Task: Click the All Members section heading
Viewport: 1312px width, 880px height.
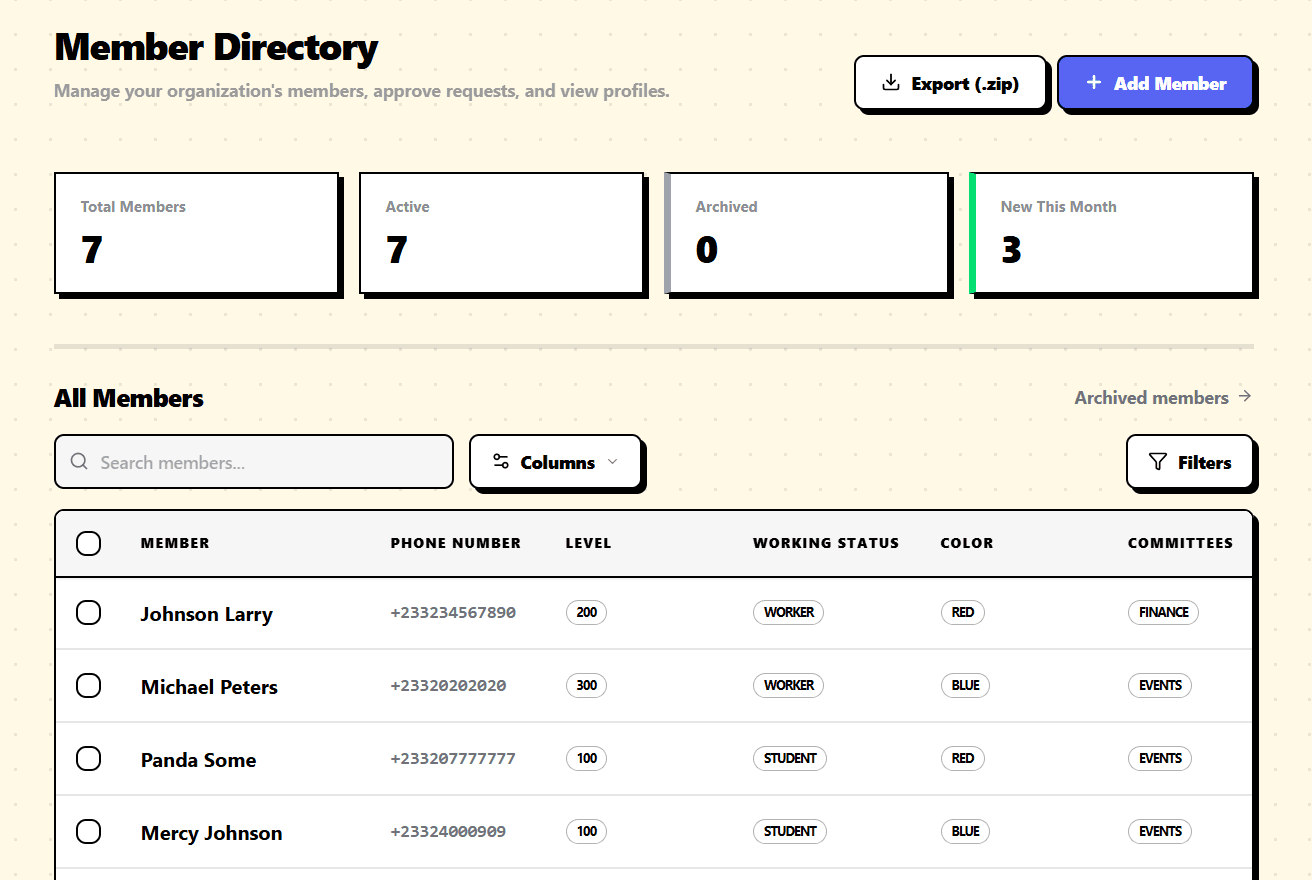Action: click(129, 398)
